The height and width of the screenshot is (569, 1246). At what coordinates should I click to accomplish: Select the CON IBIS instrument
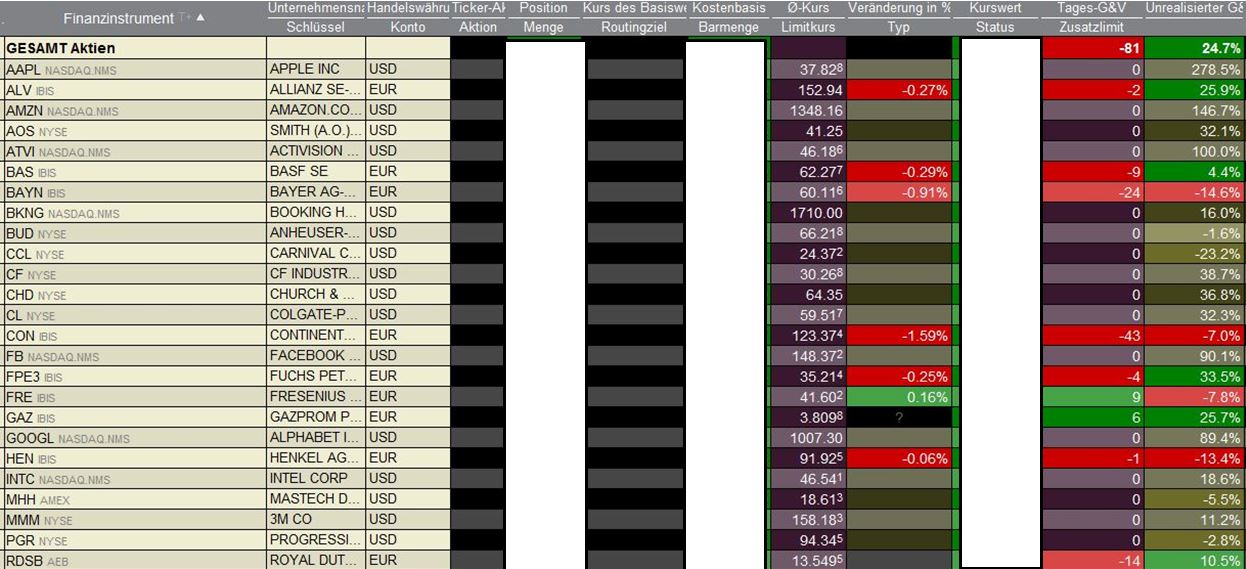[134, 335]
